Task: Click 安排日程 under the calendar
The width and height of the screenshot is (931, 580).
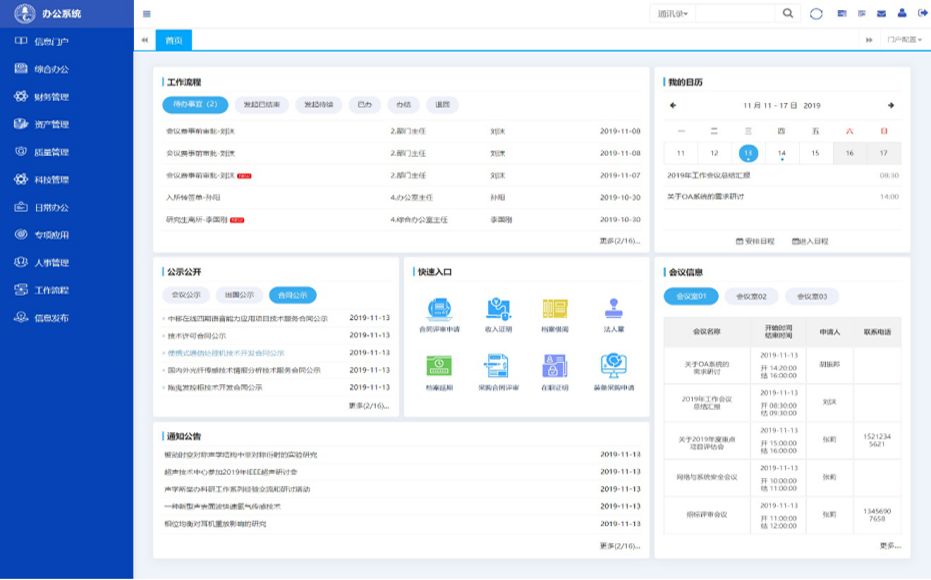Action: click(x=755, y=241)
